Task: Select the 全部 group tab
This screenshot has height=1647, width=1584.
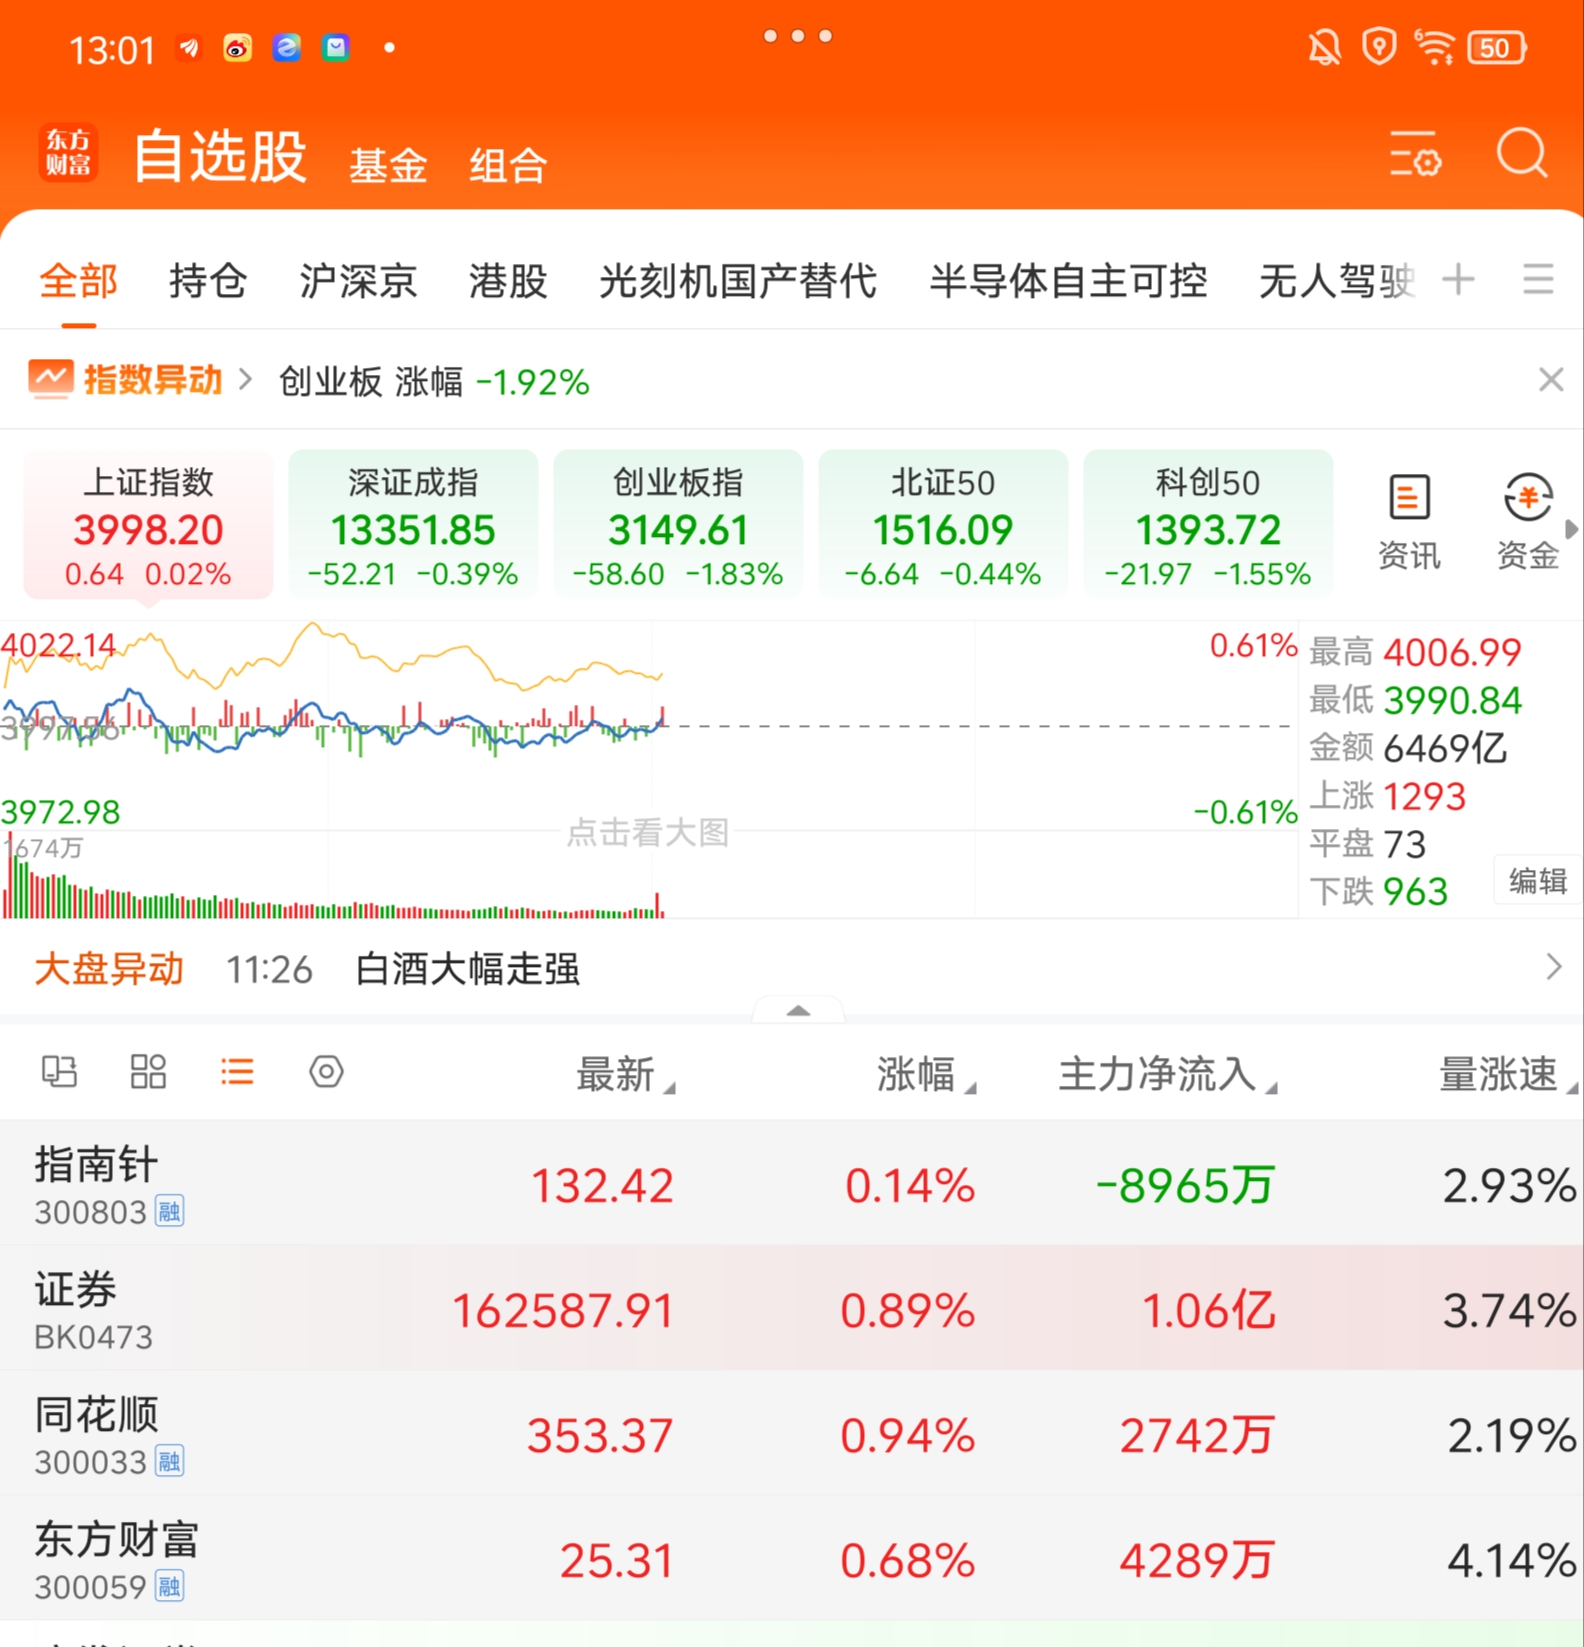Action: (x=79, y=281)
